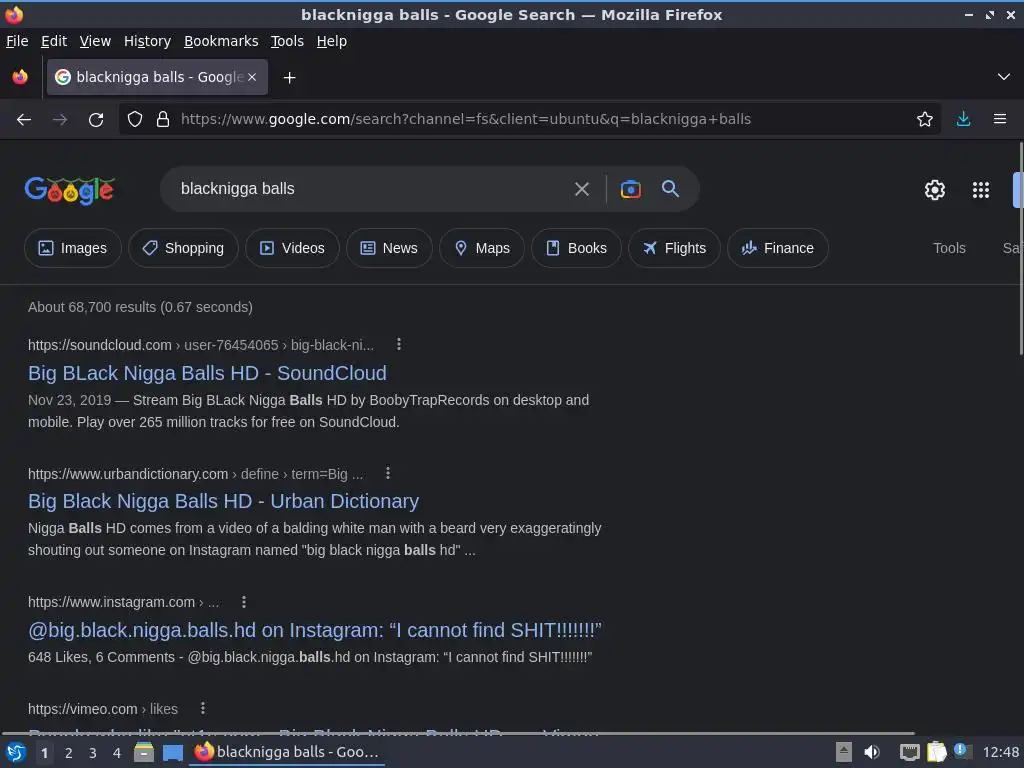The height and width of the screenshot is (768, 1024).
Task: Switch to Videos results
Action: coord(293,248)
